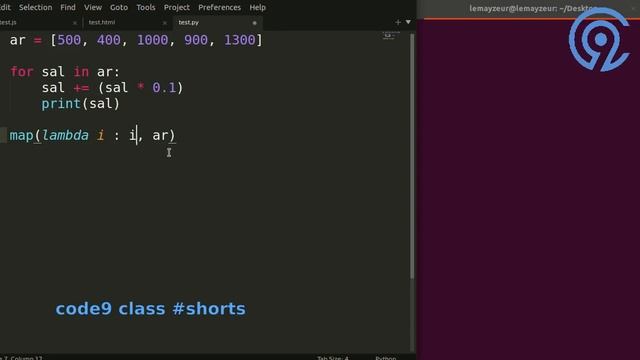Open the Selection menu
This screenshot has height=360, width=640.
pos(35,7)
